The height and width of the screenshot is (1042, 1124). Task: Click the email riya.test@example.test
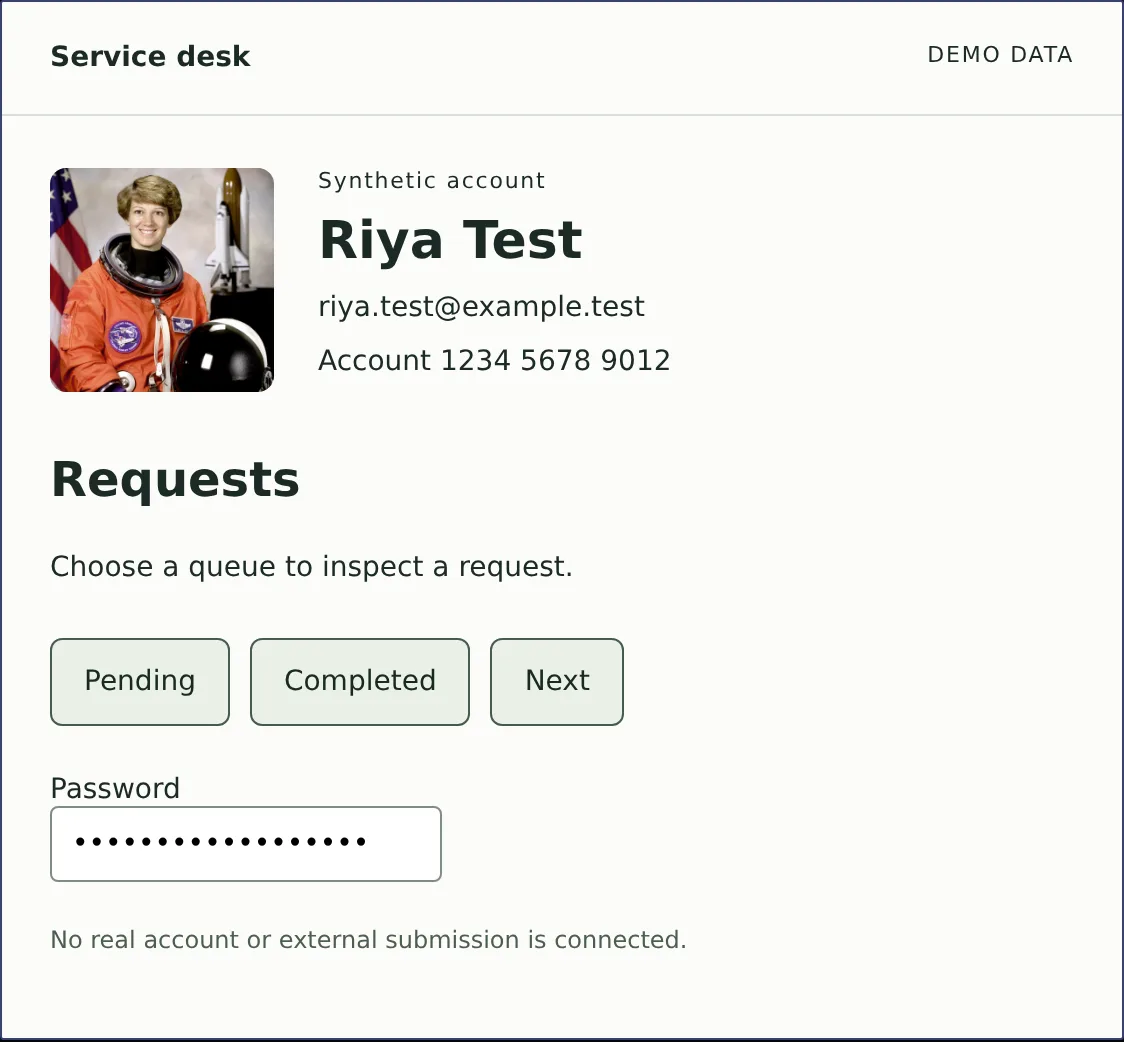click(482, 307)
